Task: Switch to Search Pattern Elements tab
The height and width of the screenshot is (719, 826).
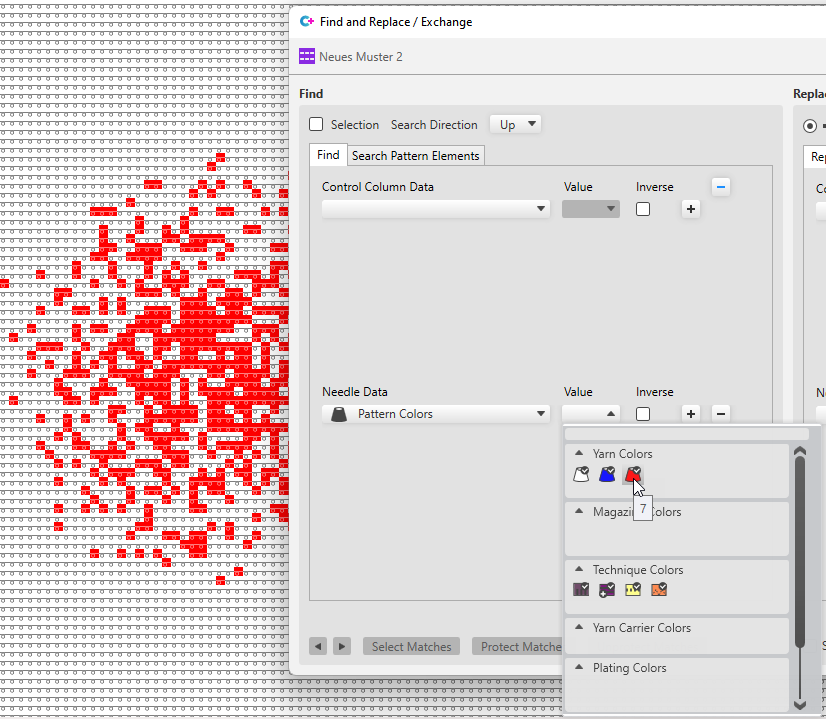Action: click(415, 156)
